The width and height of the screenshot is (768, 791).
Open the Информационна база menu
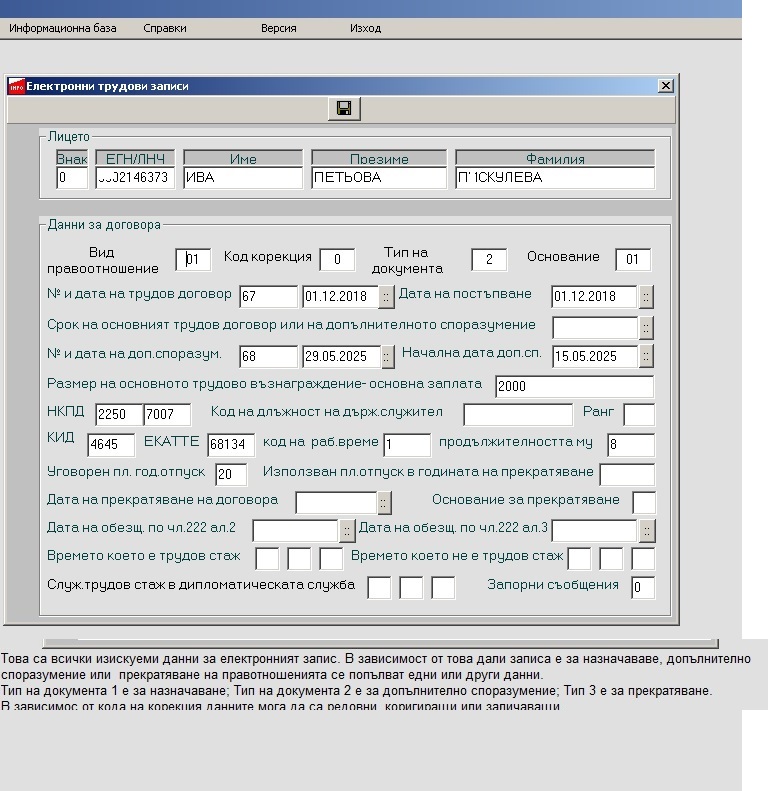[63, 28]
